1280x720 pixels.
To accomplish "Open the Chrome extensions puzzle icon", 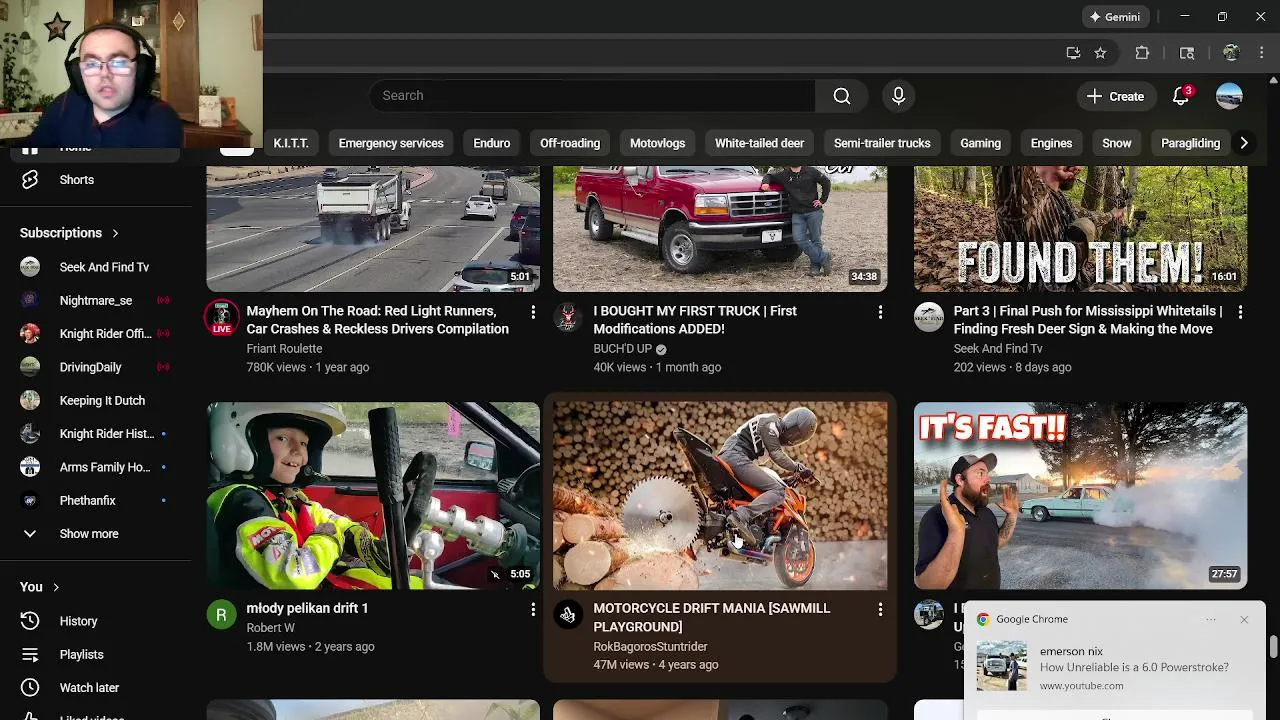I will click(1142, 53).
